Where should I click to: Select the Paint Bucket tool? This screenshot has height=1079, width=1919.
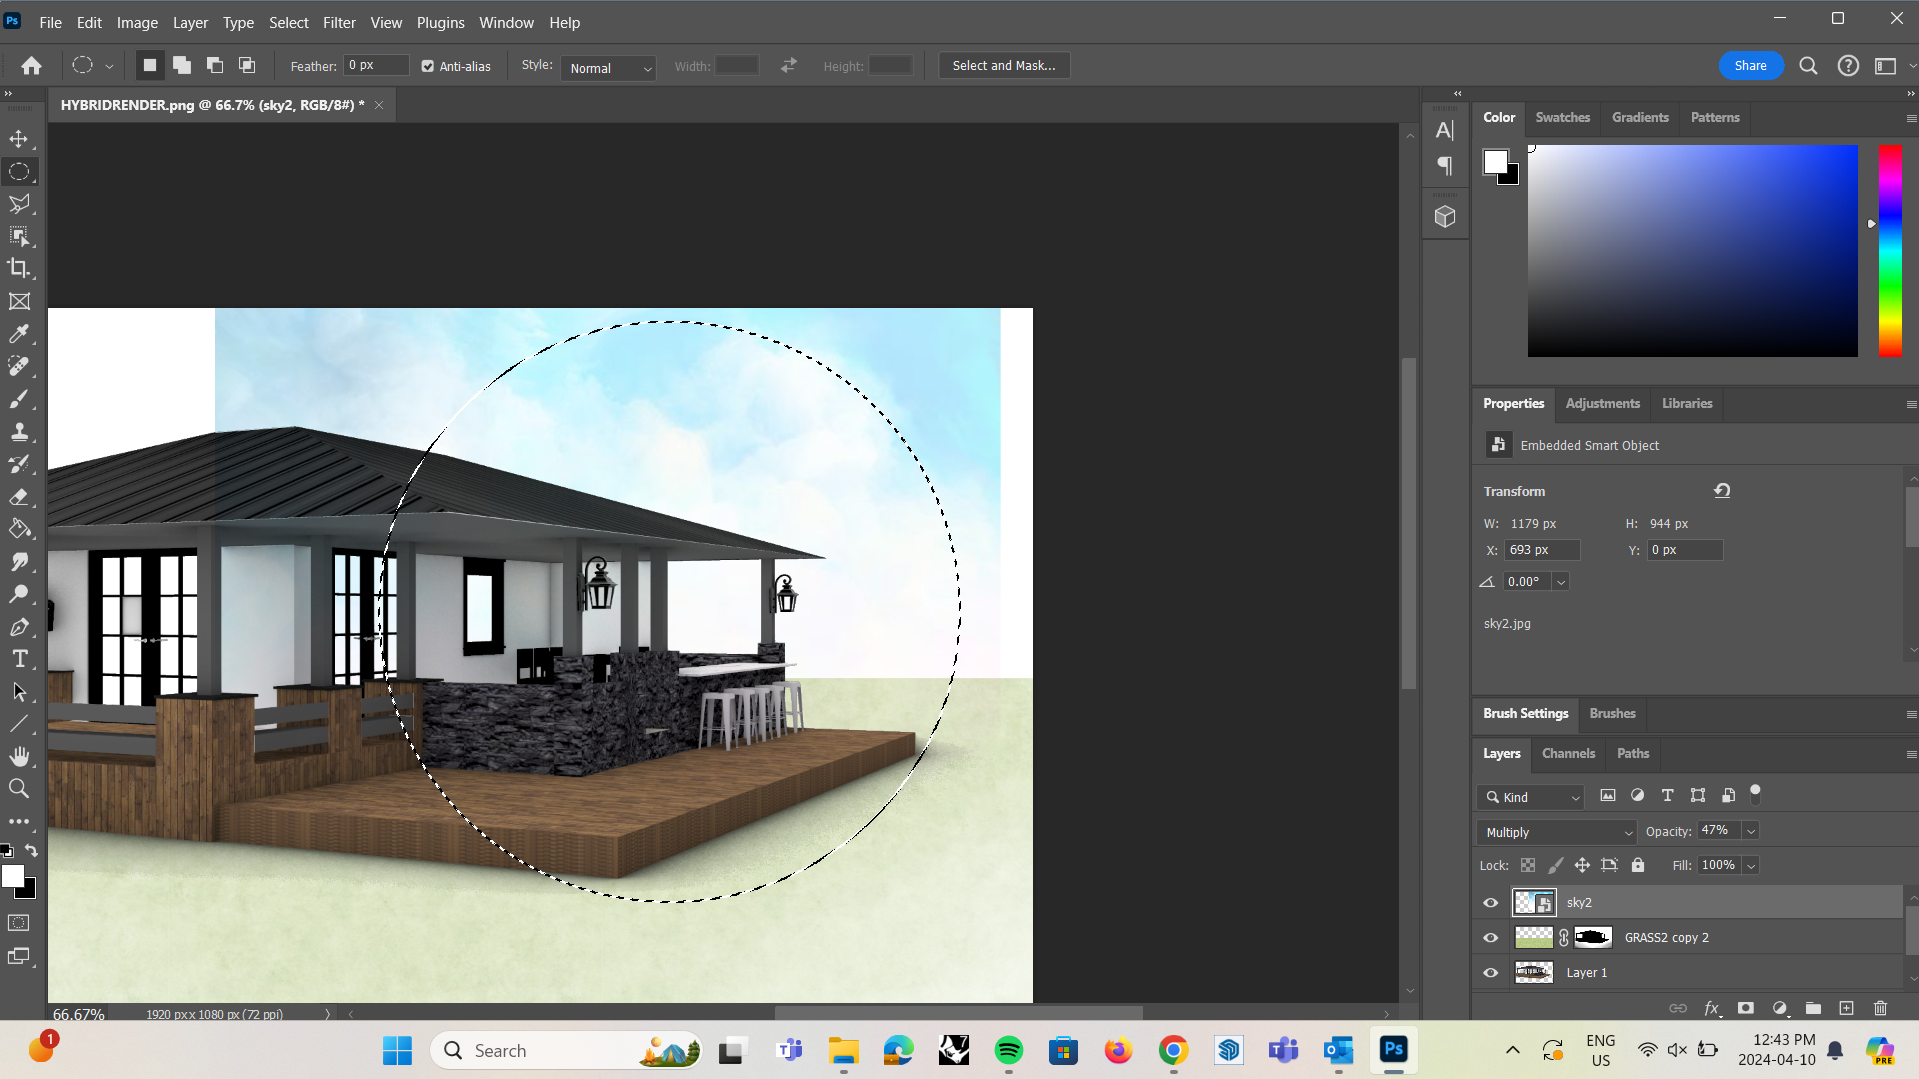click(19, 529)
